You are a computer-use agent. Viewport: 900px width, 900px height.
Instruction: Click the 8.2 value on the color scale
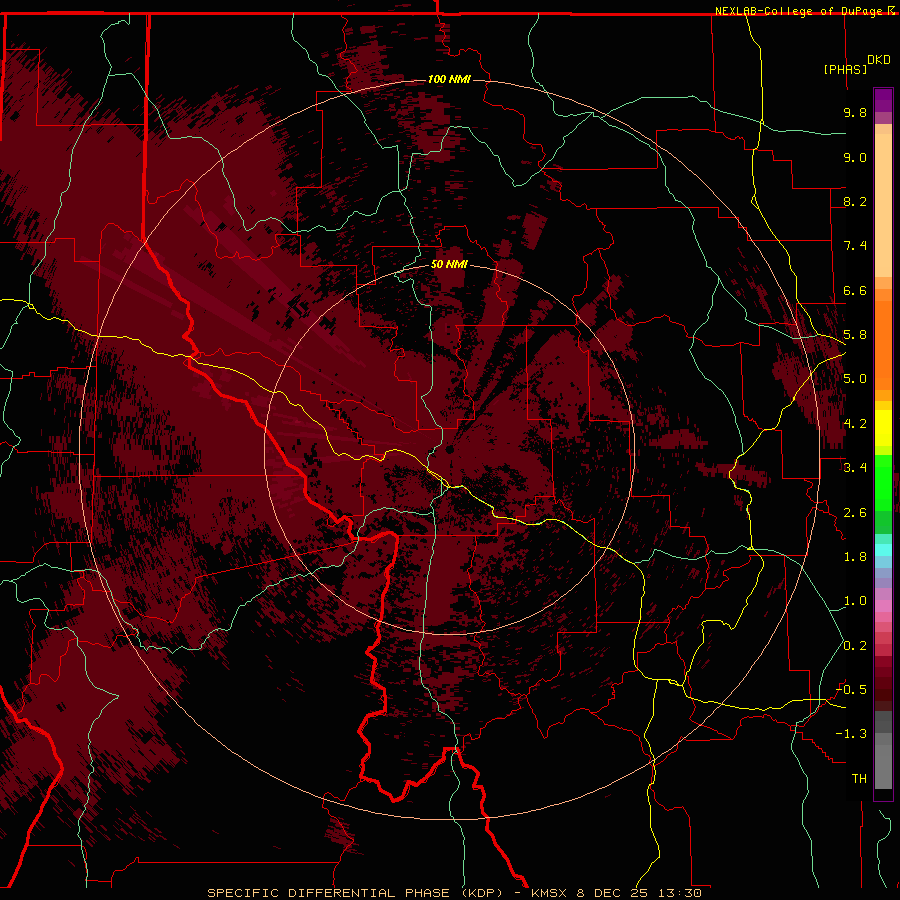[x=855, y=201]
